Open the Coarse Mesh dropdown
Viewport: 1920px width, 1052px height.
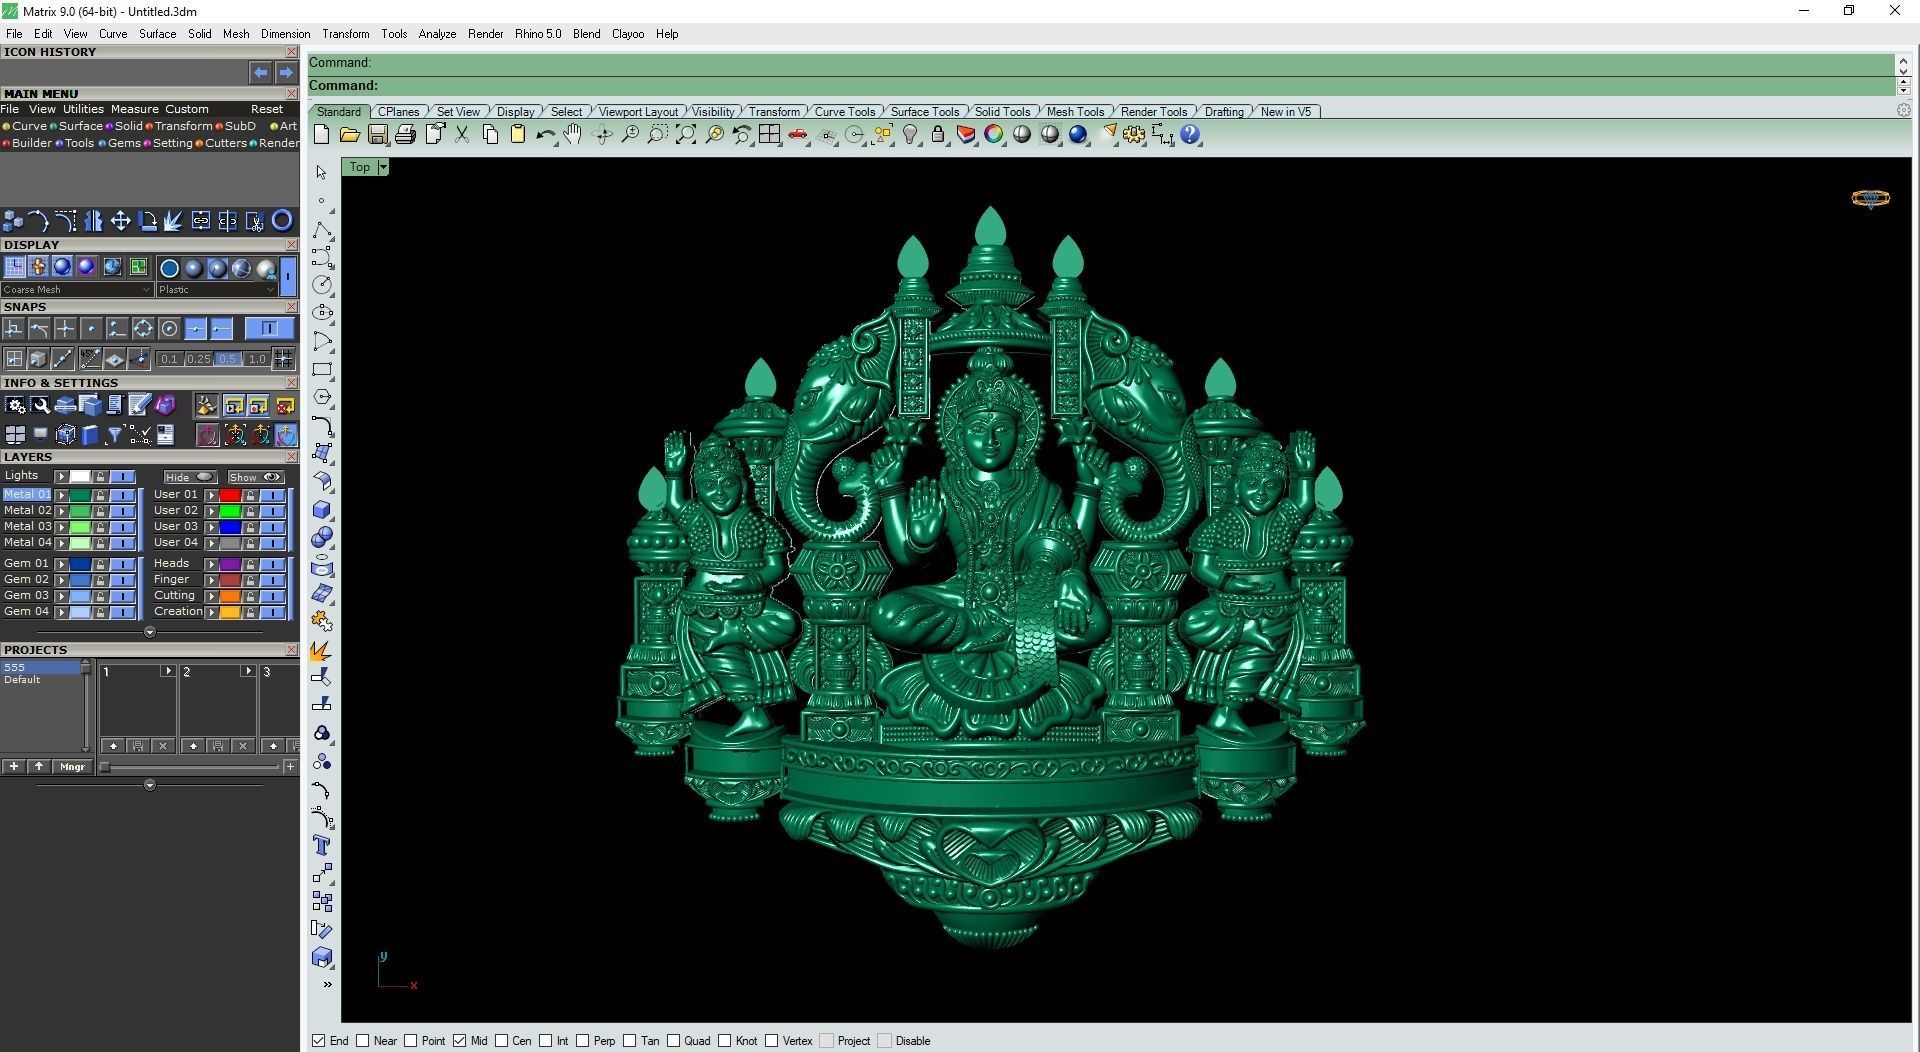point(77,290)
